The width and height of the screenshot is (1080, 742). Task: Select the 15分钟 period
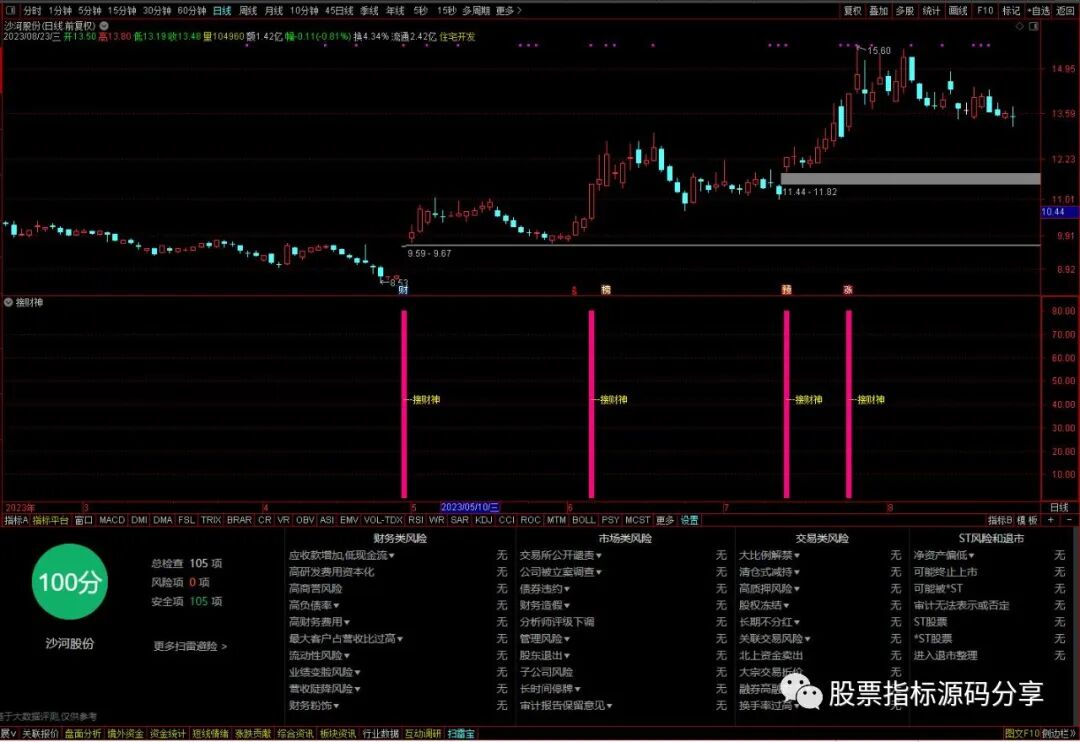pos(122,10)
